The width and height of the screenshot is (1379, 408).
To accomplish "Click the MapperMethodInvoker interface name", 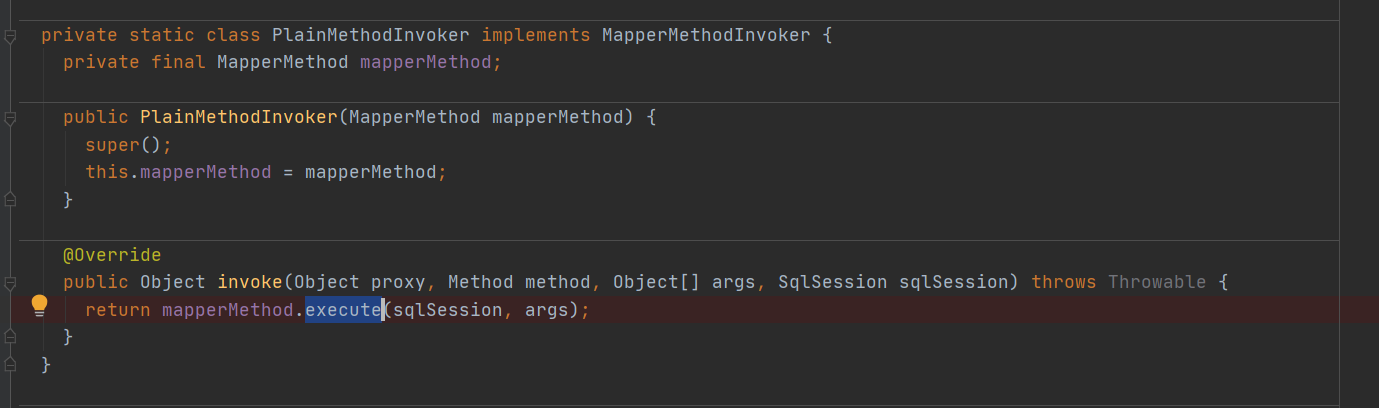I will click(x=706, y=35).
